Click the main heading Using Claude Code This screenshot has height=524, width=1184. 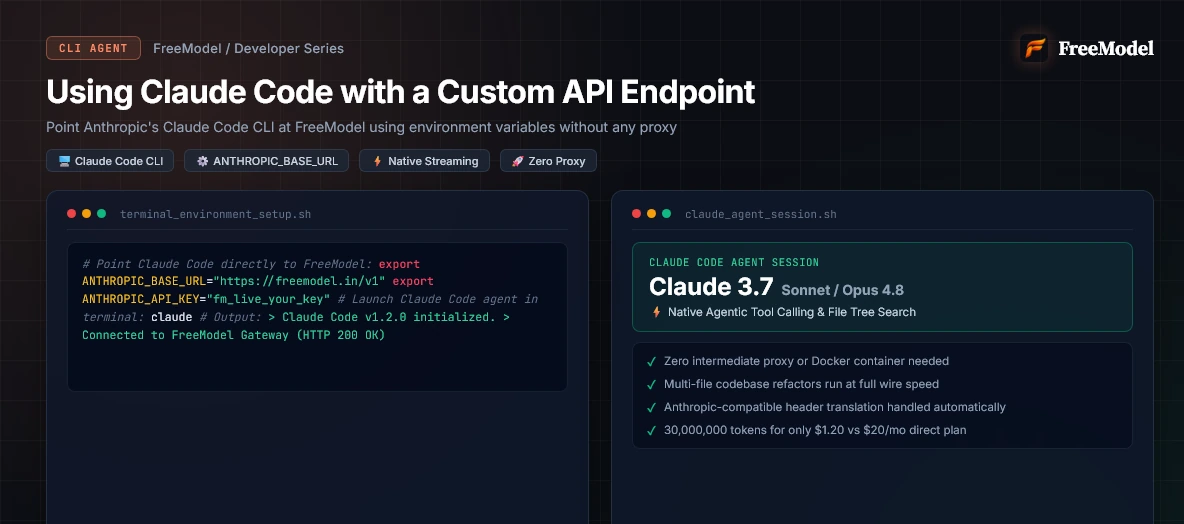[x=400, y=91]
